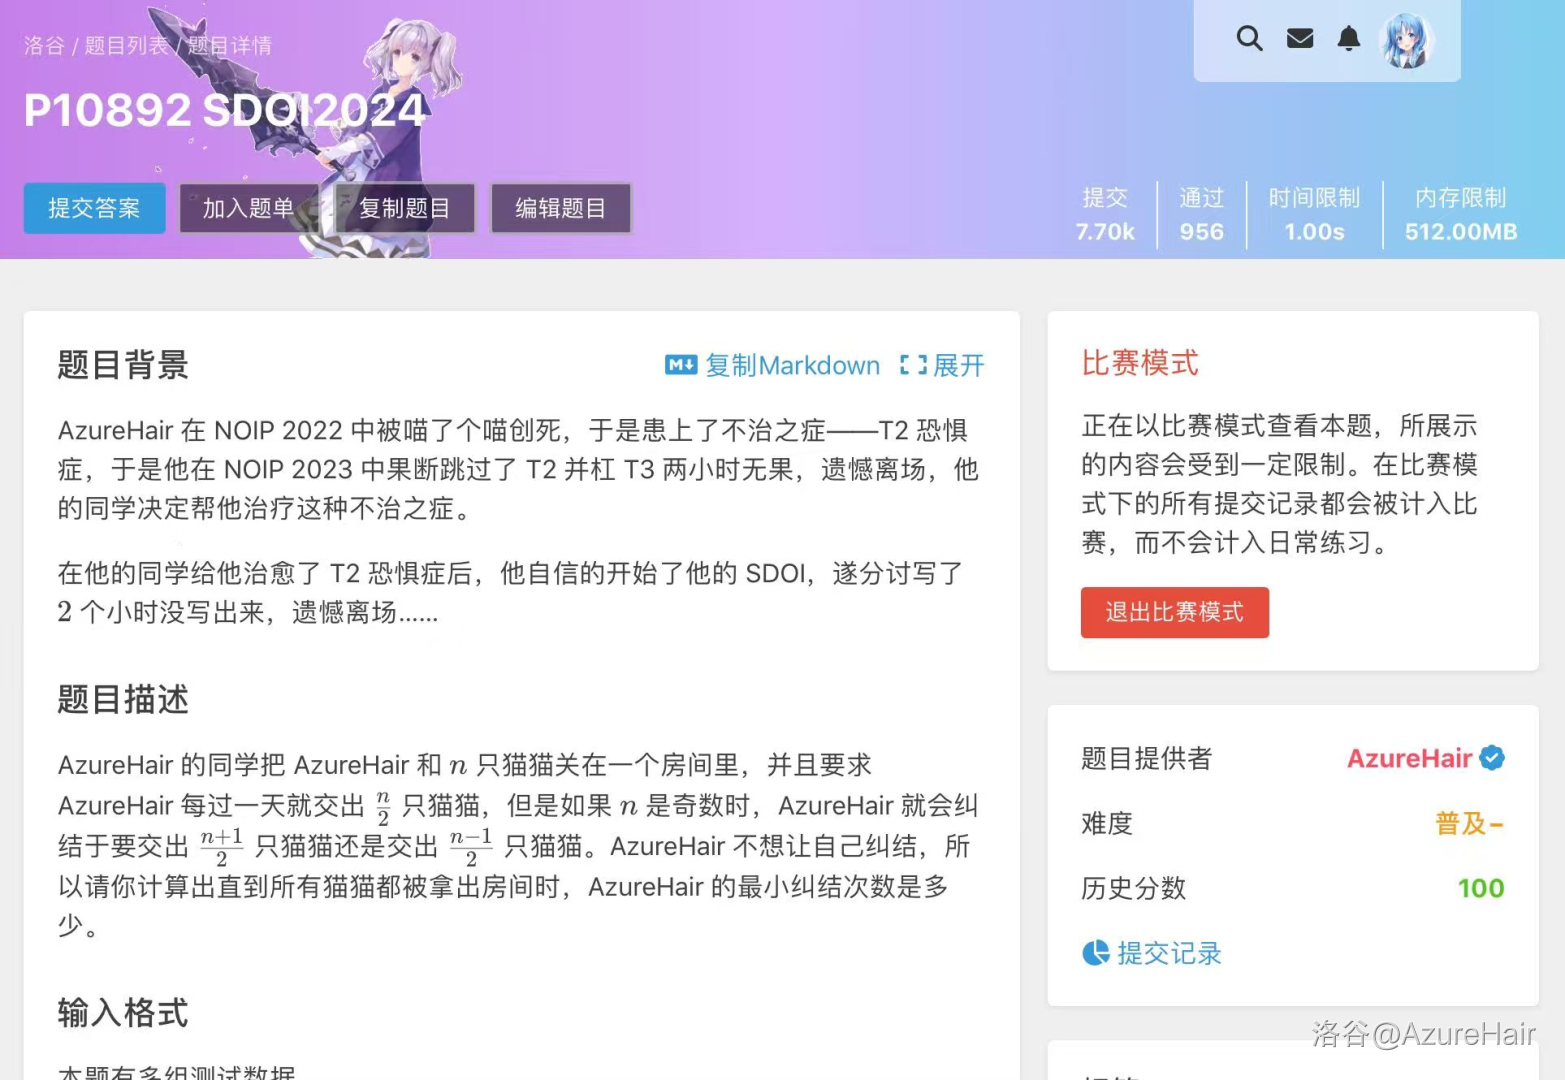Navigate to 题目列表 breadcrumb link
The height and width of the screenshot is (1080, 1565).
click(126, 46)
